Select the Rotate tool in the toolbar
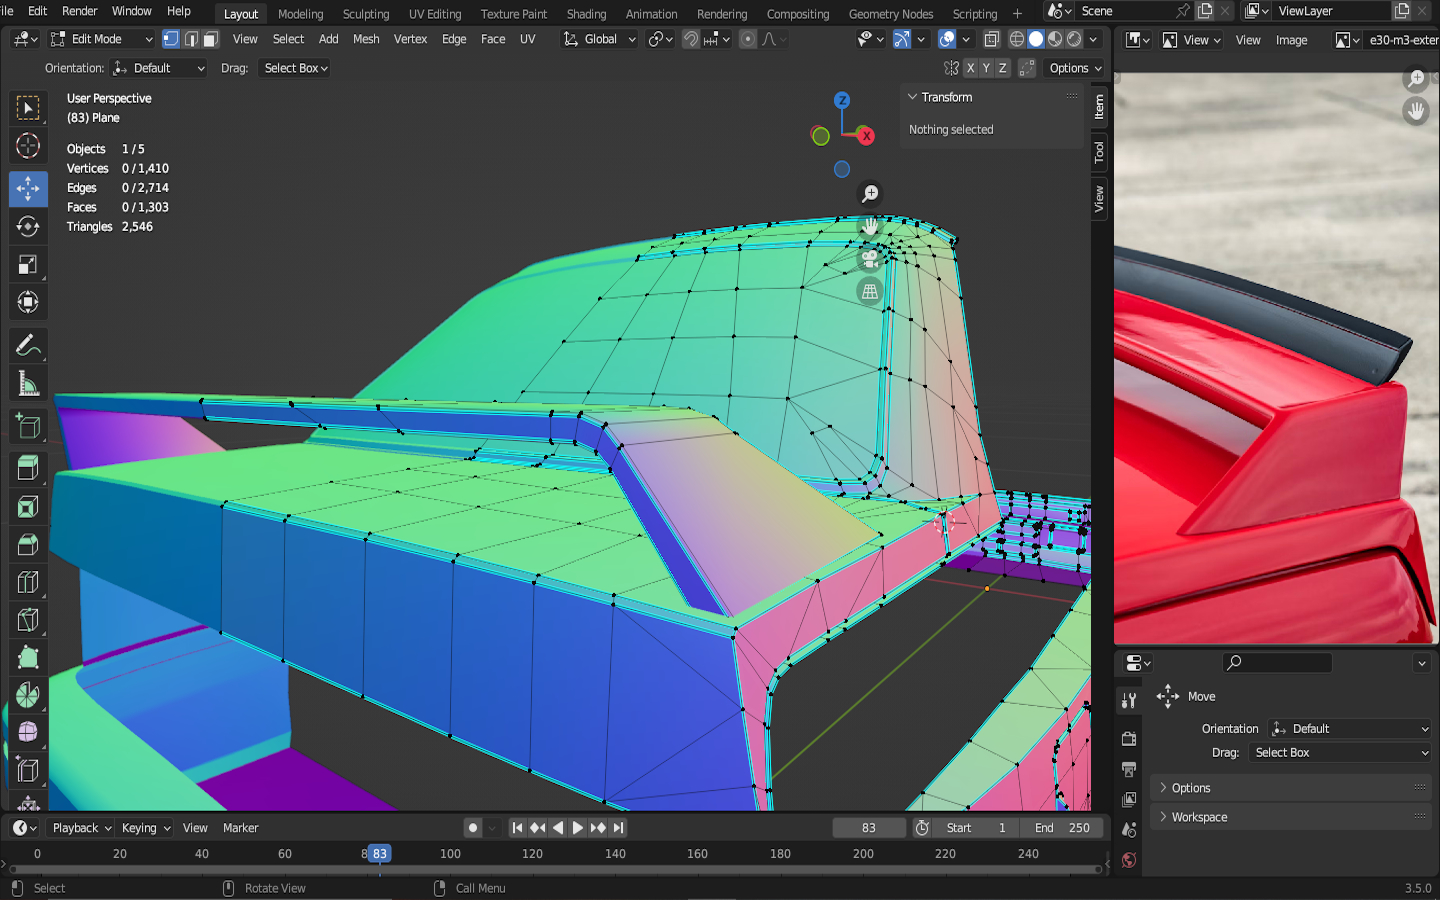Screen dimensions: 1440x900 (28, 227)
